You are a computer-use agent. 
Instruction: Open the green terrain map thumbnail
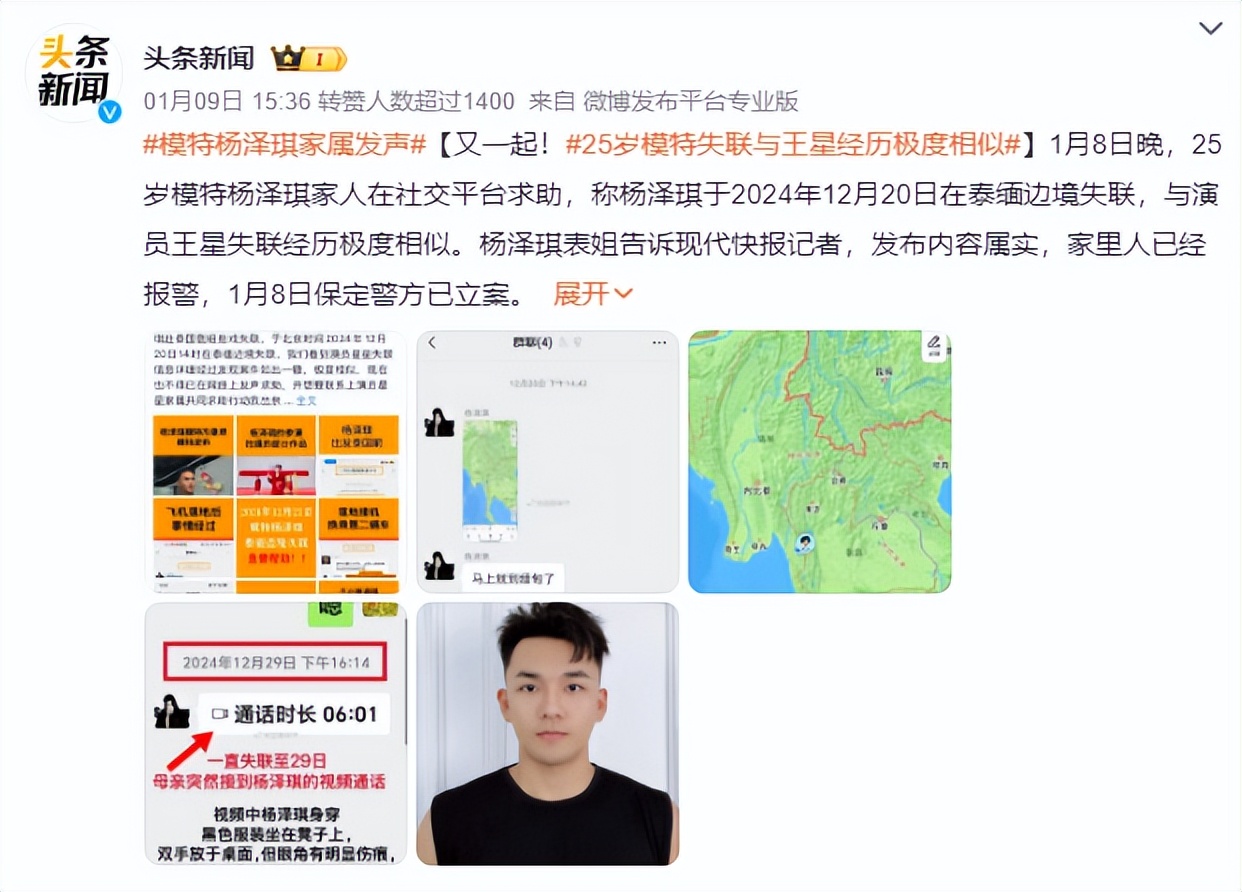click(x=820, y=462)
